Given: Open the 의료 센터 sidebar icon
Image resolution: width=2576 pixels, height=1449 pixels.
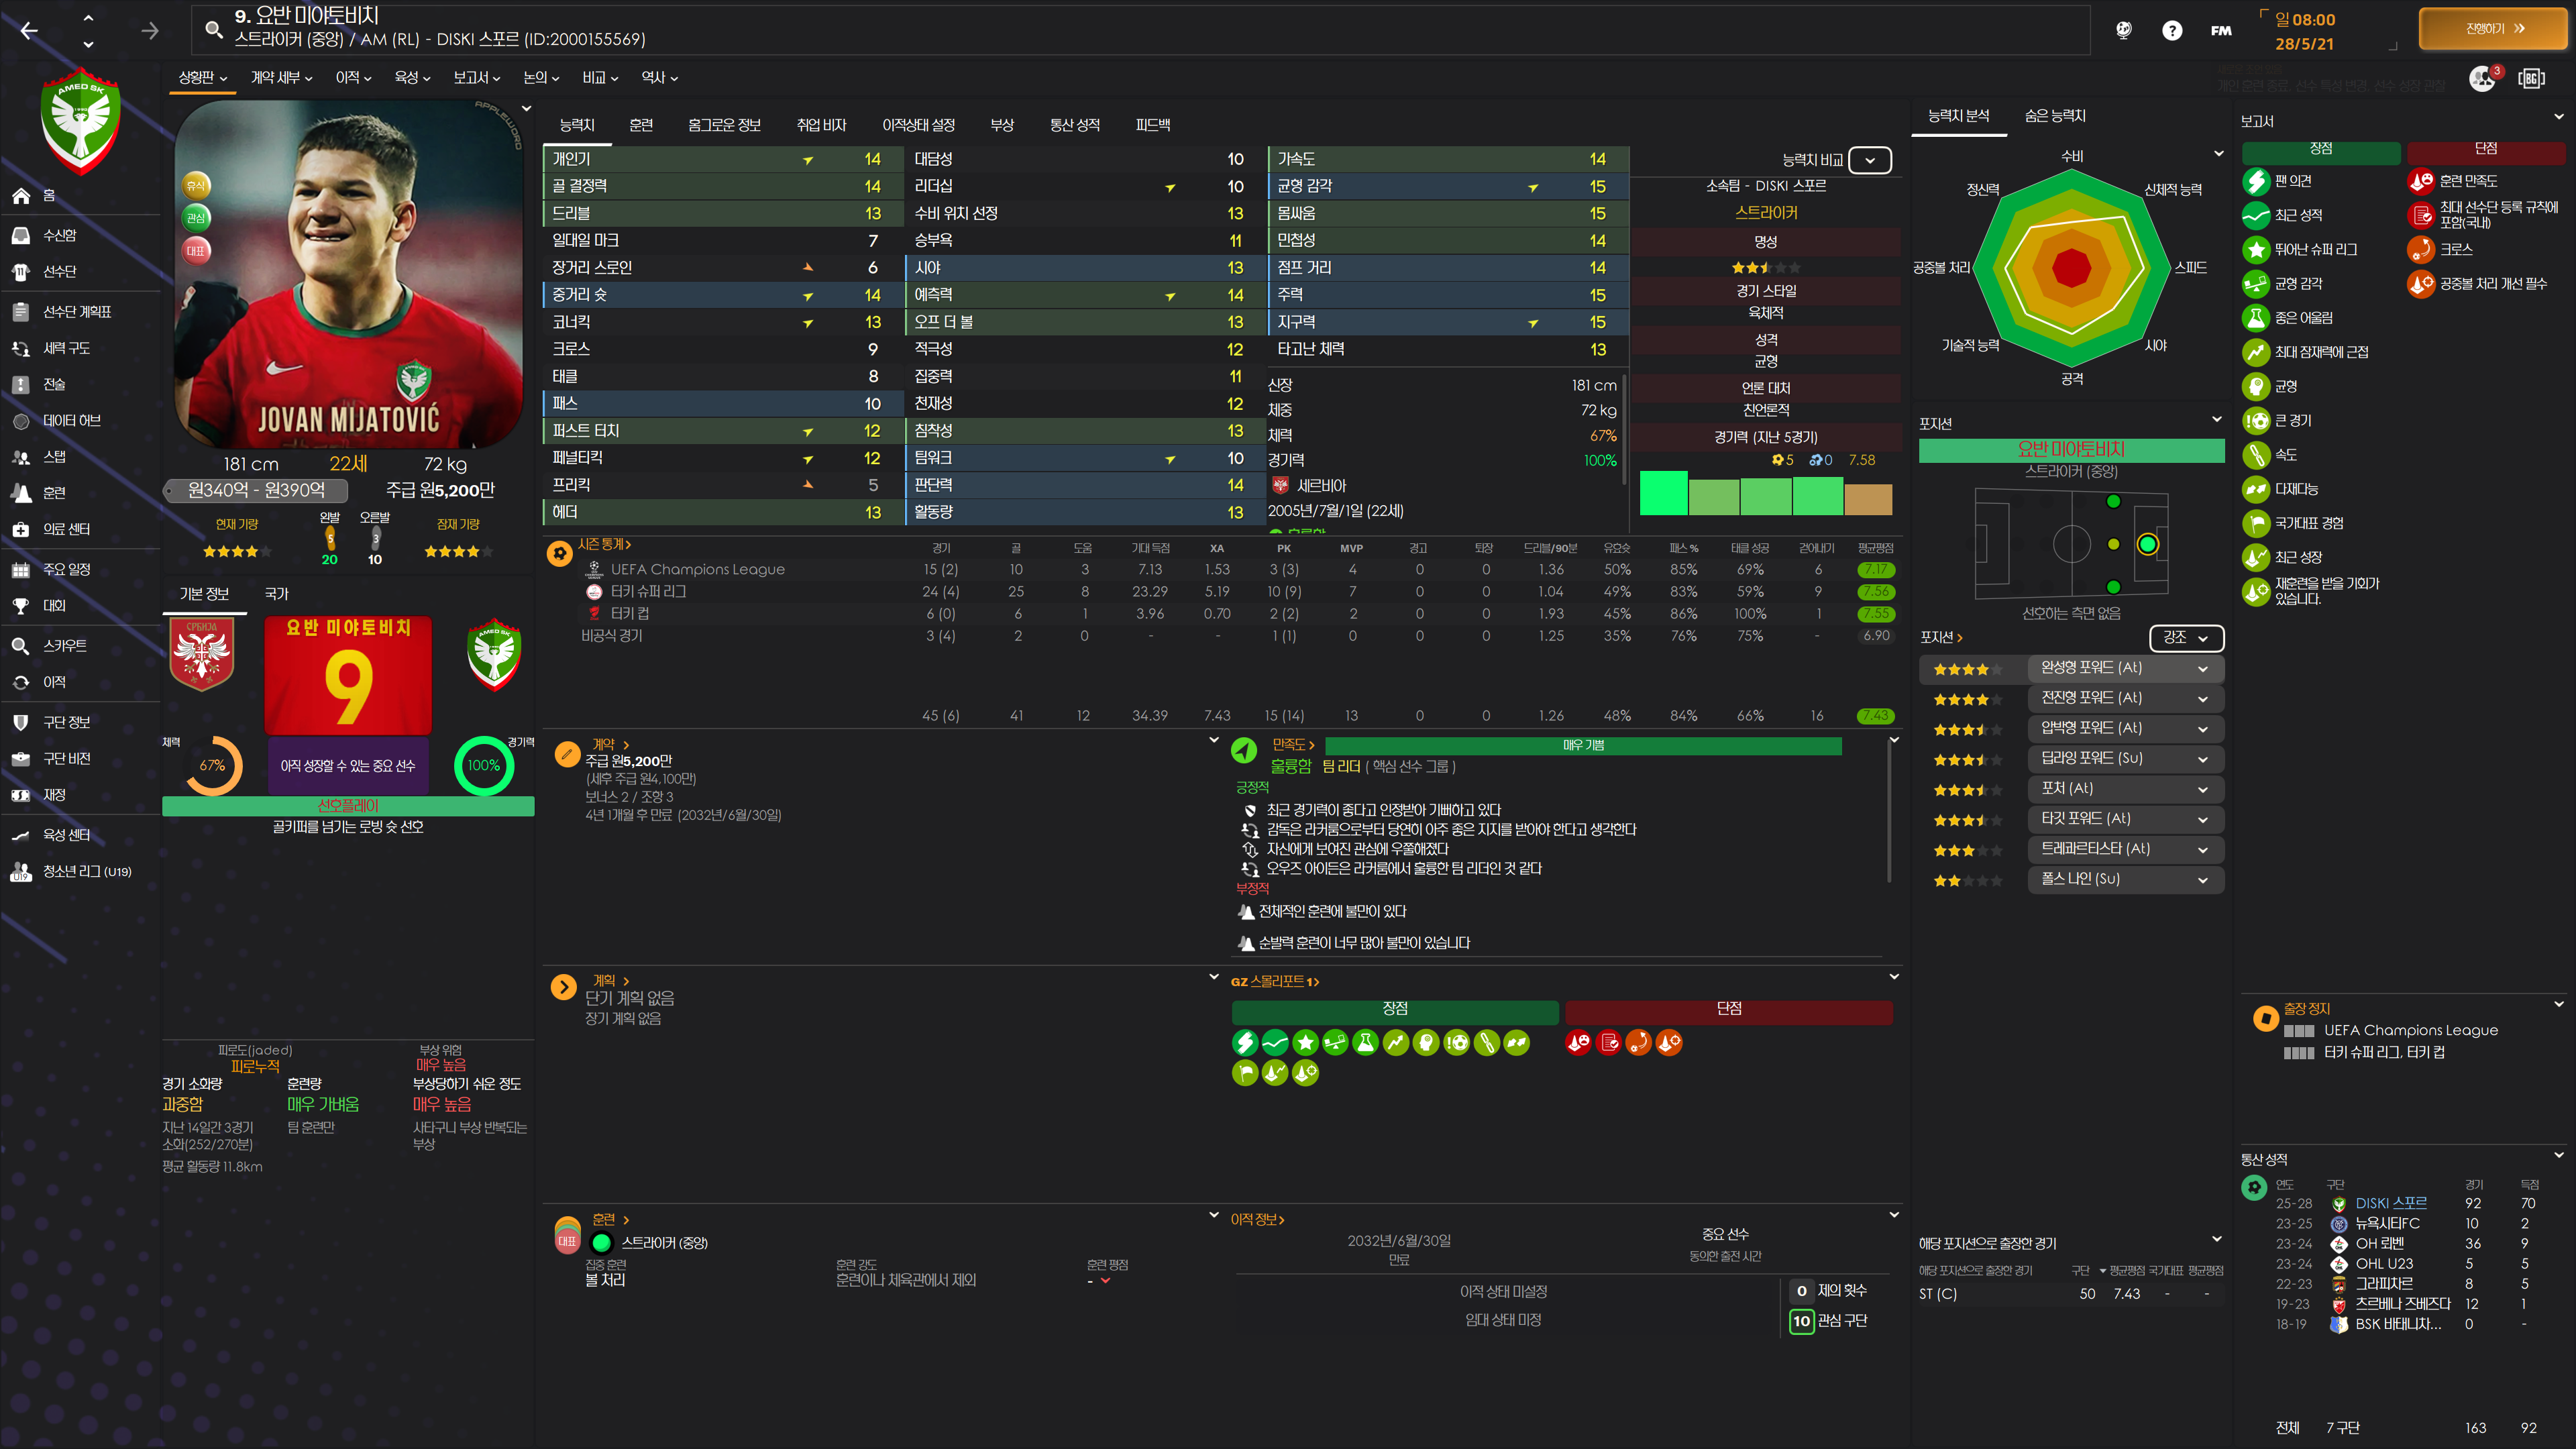Looking at the screenshot, I should (x=21, y=529).
